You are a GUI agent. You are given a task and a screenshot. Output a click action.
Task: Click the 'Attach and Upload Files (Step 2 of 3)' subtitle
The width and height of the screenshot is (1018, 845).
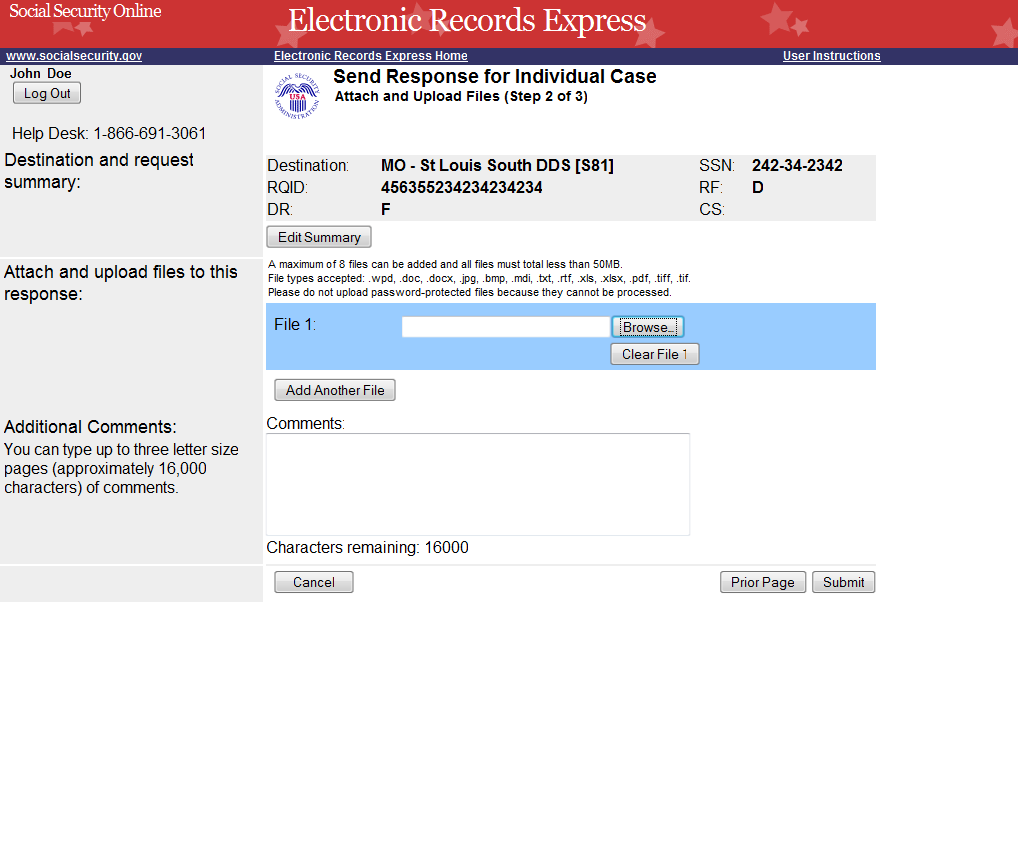[461, 97]
